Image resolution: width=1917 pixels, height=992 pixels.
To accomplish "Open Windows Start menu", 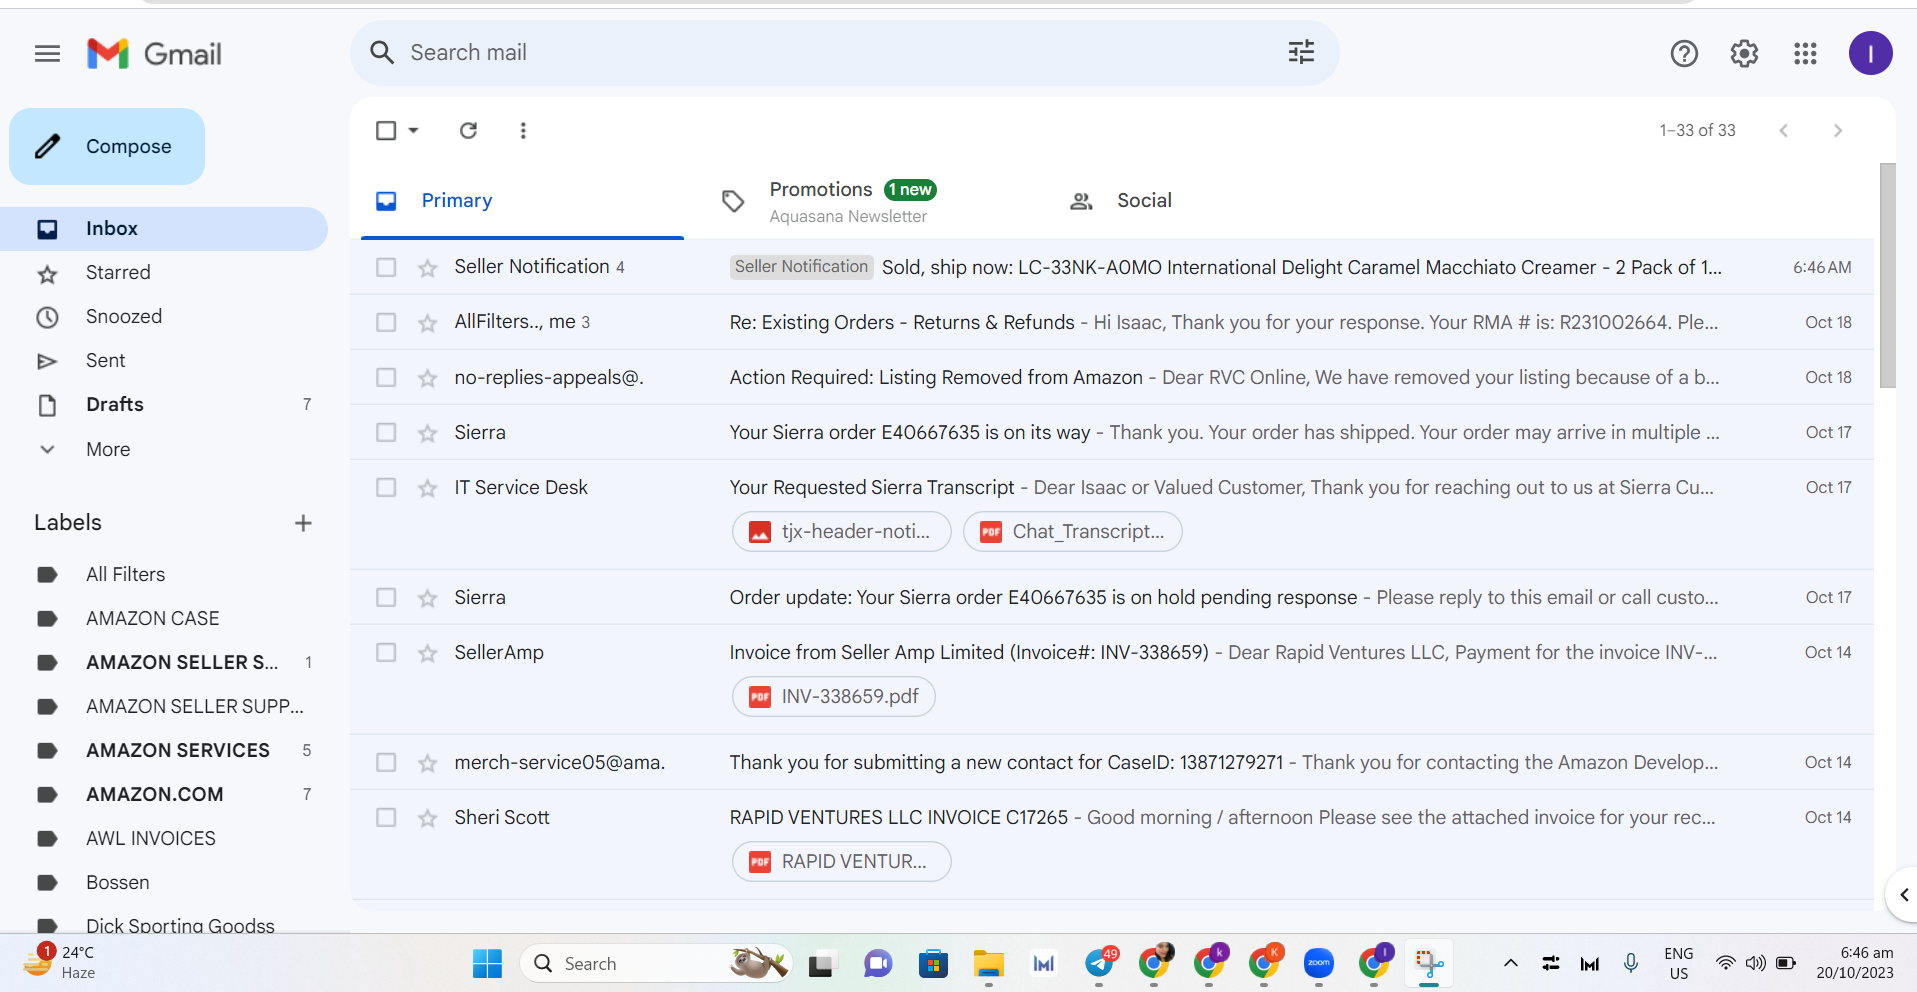I will pos(487,963).
